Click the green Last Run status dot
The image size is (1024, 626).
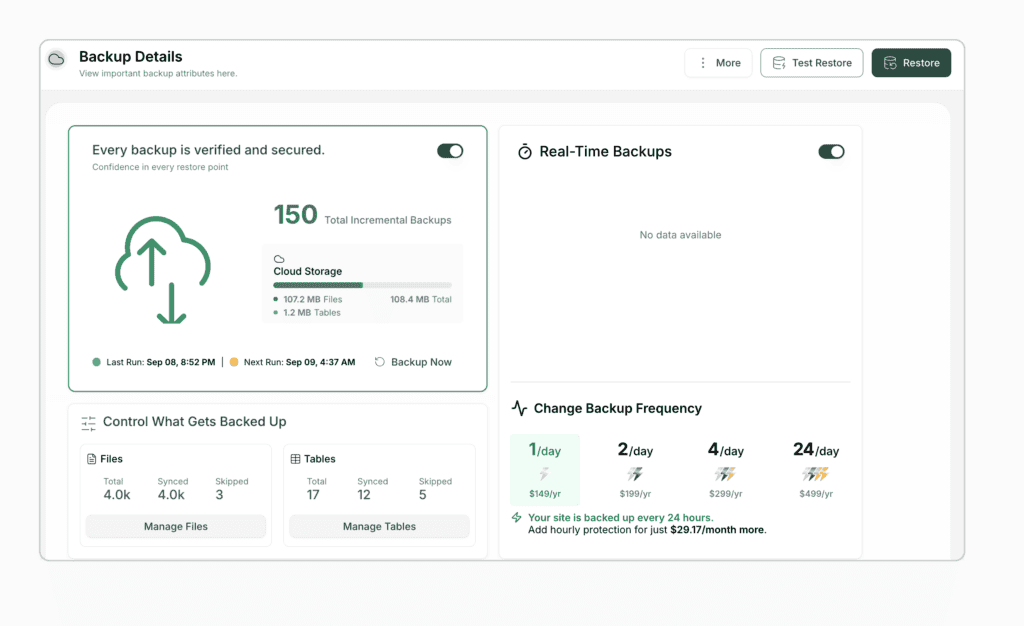point(97,362)
